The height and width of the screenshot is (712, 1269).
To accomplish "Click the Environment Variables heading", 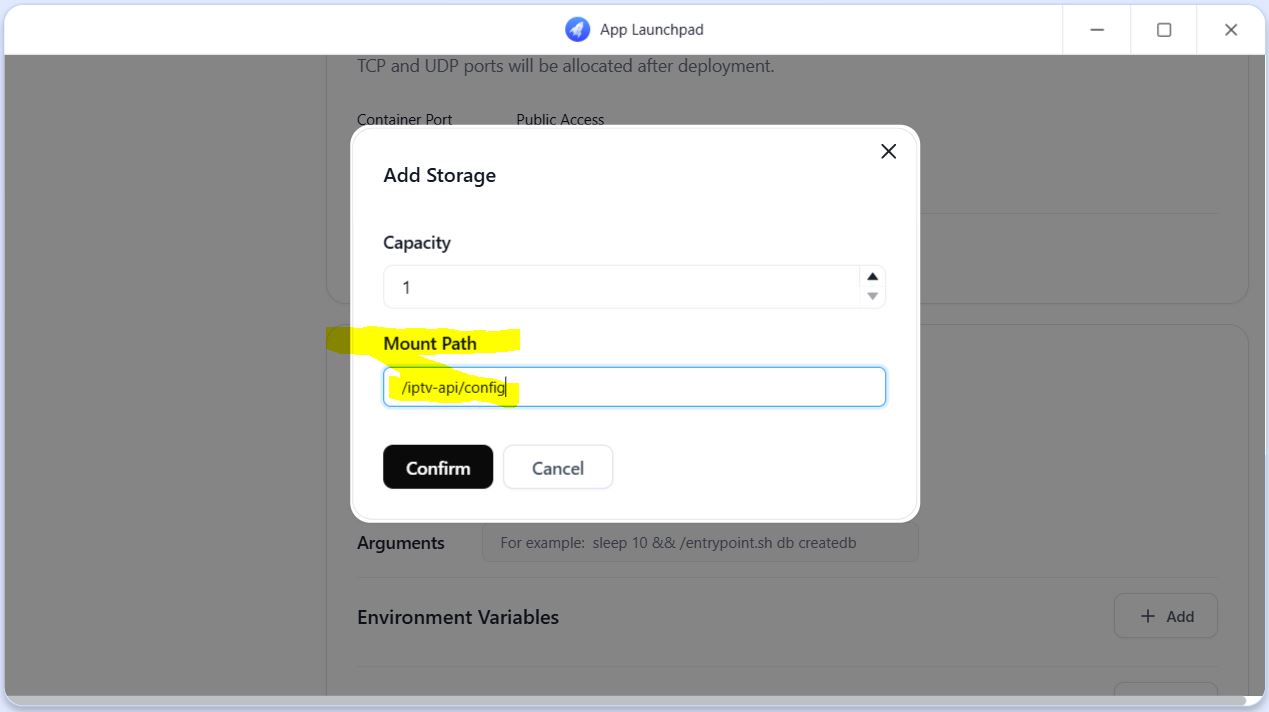I will tap(458, 617).
